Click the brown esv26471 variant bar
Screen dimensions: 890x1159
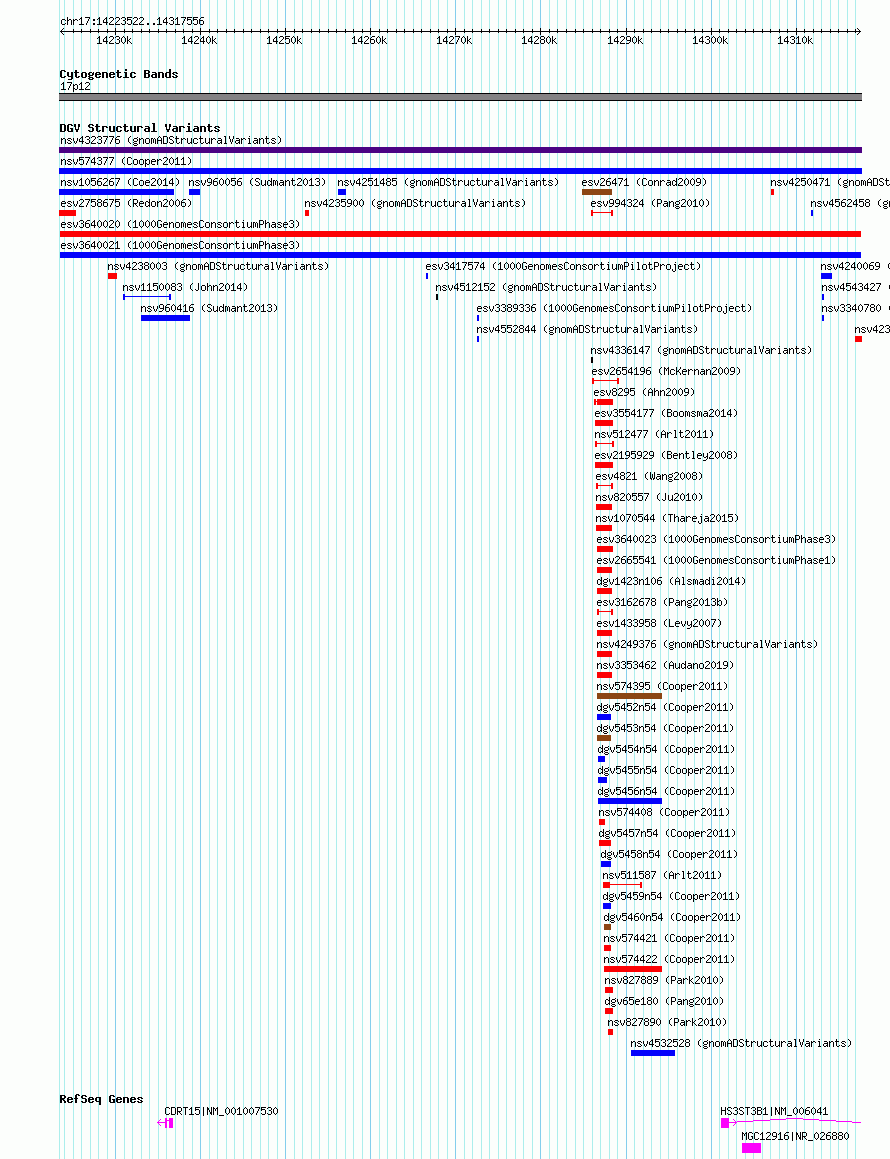coord(597,192)
